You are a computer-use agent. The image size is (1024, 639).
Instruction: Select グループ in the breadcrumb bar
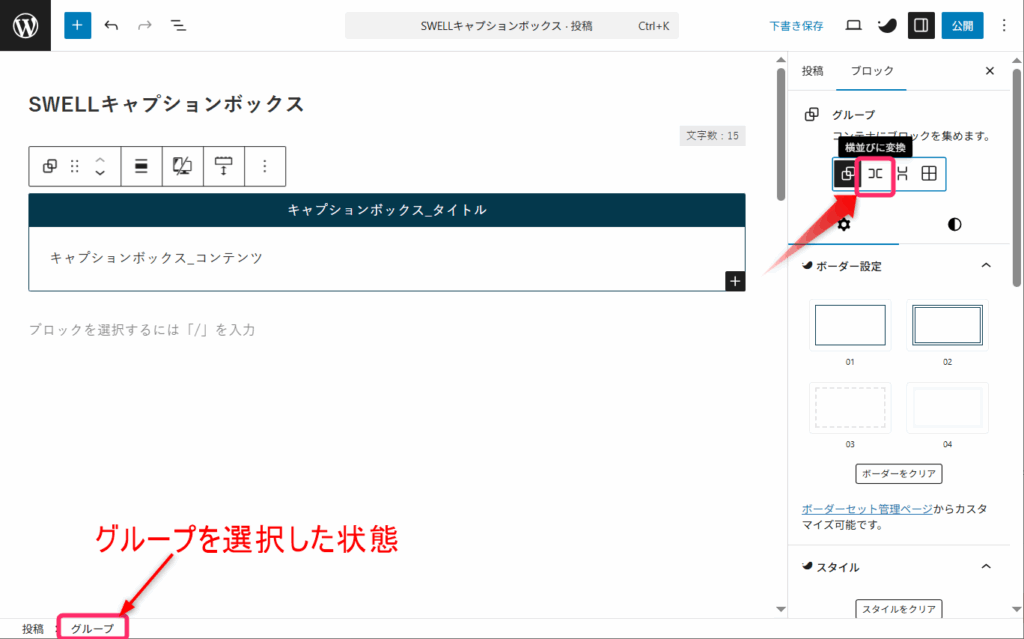92,629
